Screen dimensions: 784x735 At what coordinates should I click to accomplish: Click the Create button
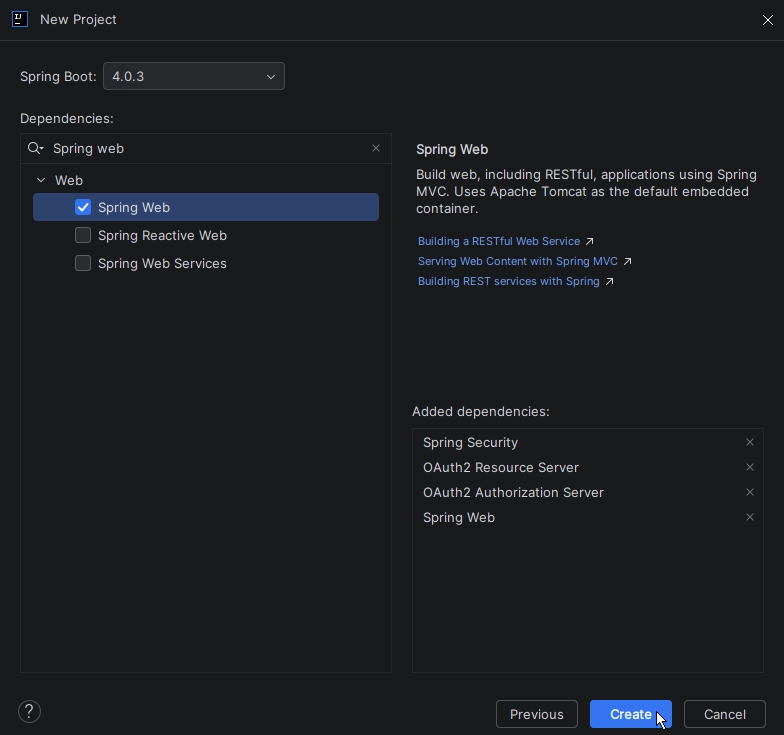click(x=630, y=714)
